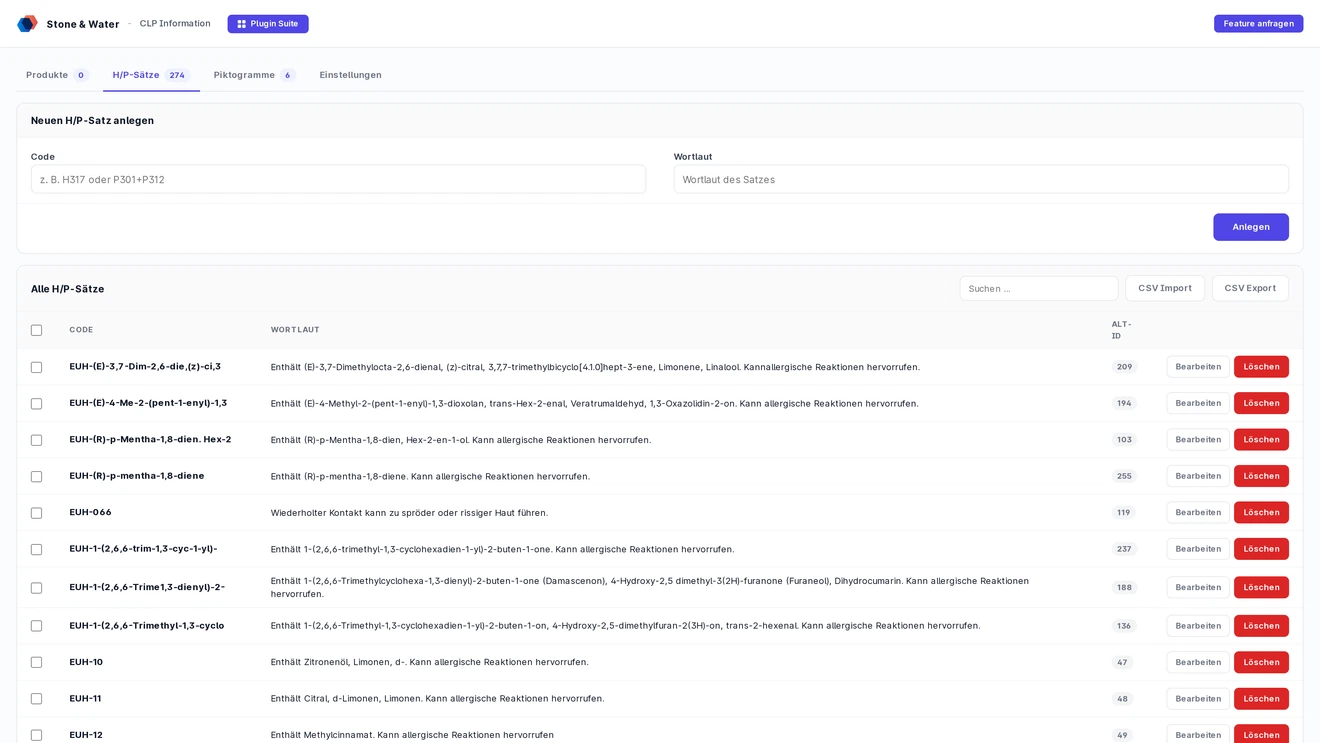Click Bearbeiten for Alt-ID 136 row
The width and height of the screenshot is (1320, 743).
(1198, 626)
